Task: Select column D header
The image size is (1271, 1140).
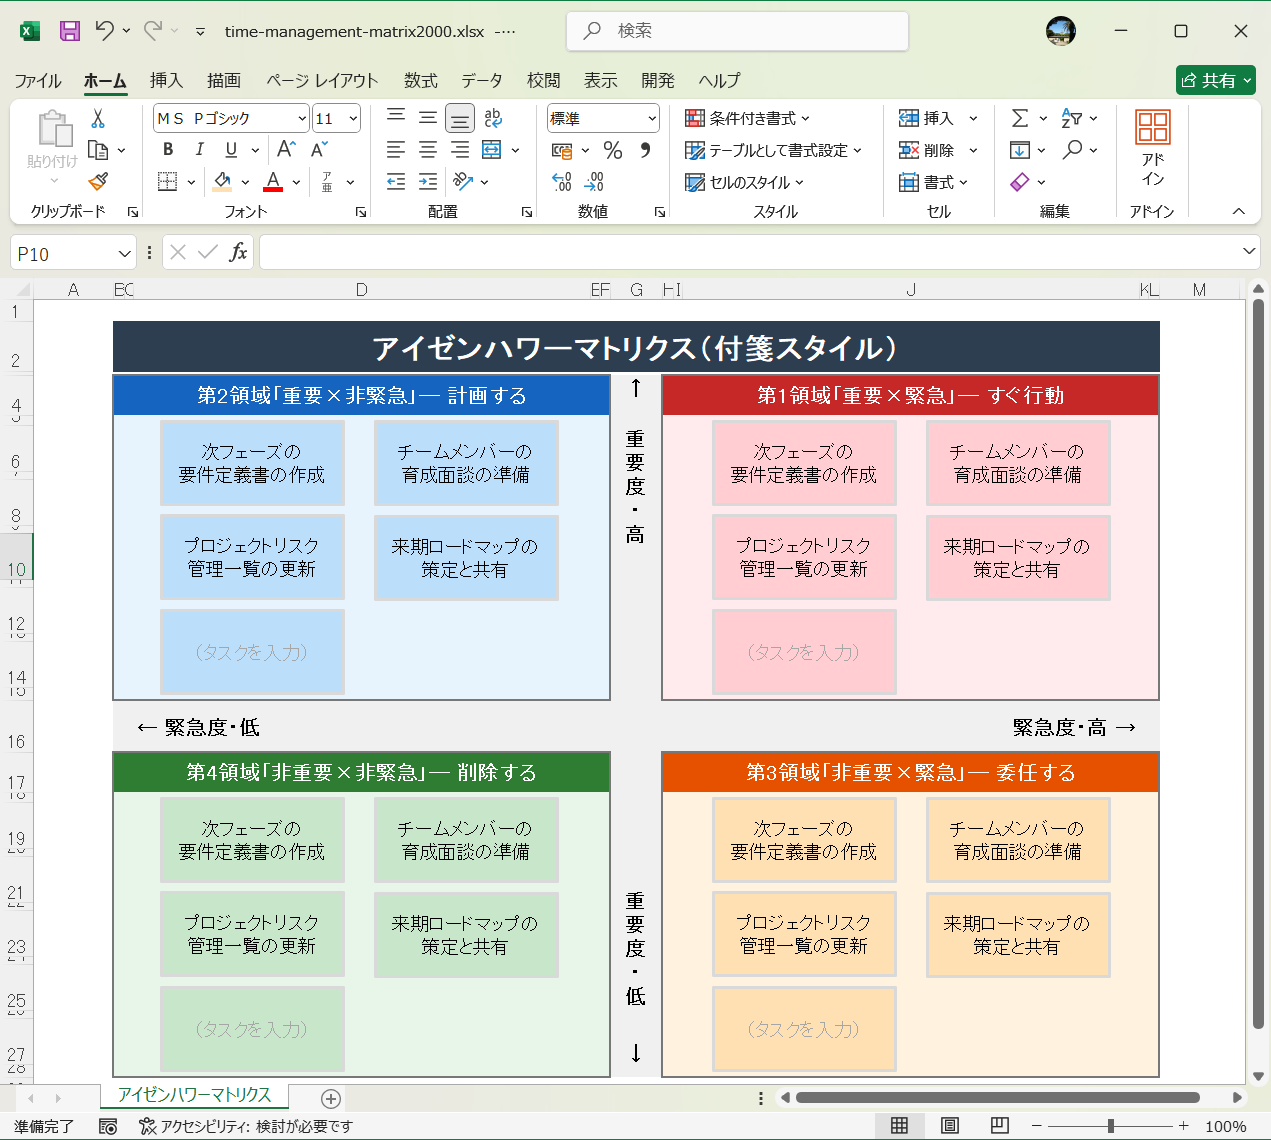Action: pyautogui.click(x=361, y=289)
